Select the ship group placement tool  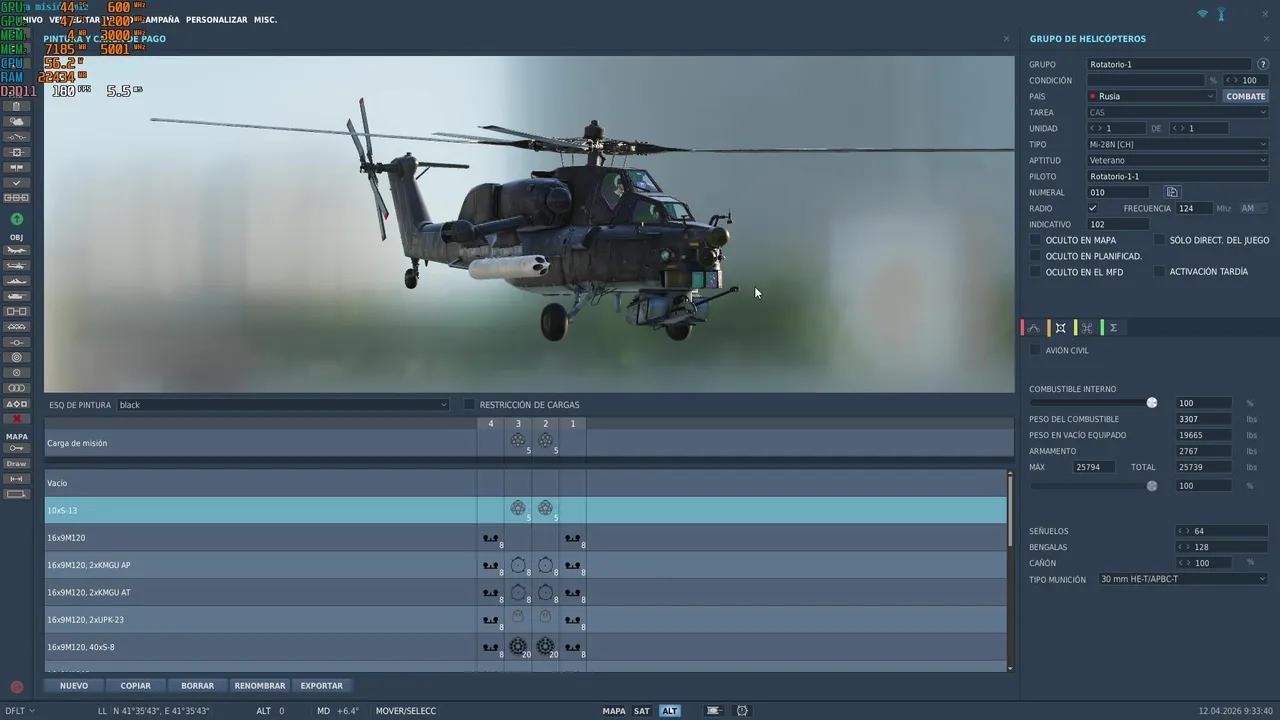click(16, 281)
